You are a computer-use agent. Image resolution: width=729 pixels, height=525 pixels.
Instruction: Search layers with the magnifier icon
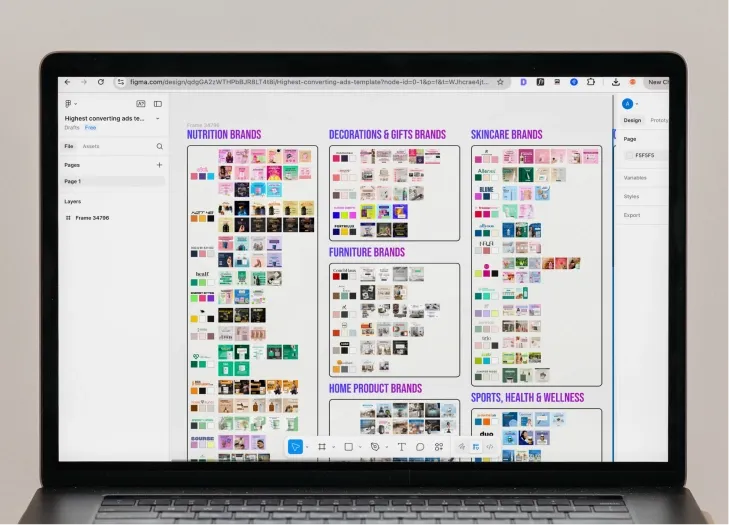[x=159, y=146]
